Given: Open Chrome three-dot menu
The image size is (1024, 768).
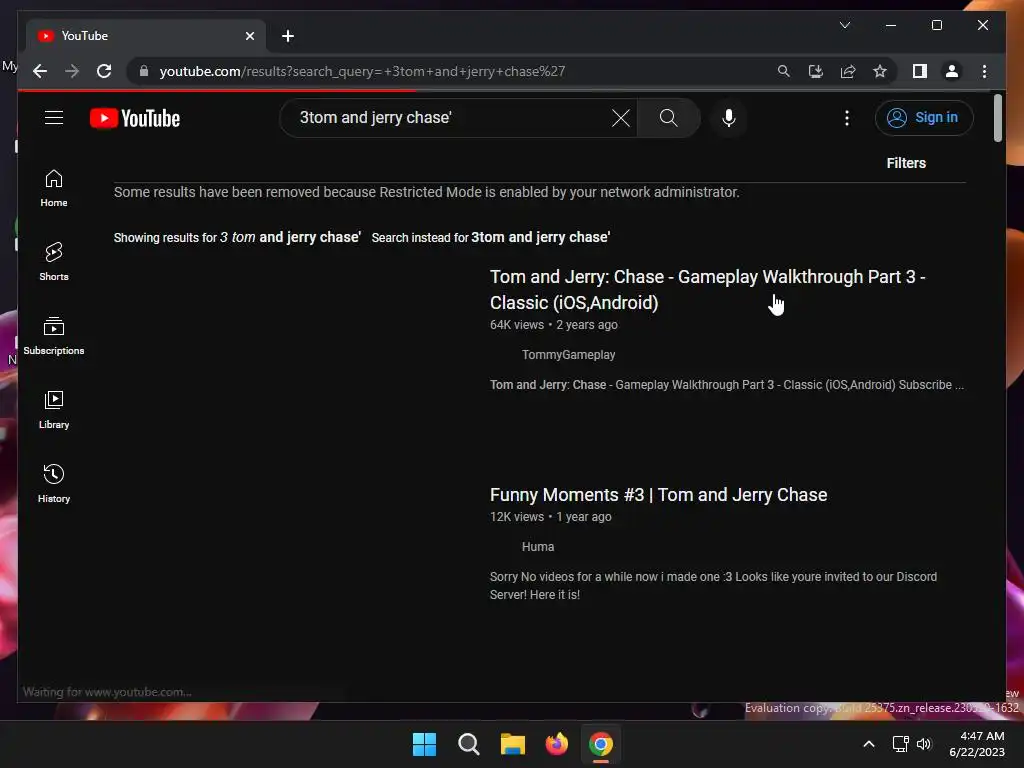Looking at the screenshot, I should (984, 71).
